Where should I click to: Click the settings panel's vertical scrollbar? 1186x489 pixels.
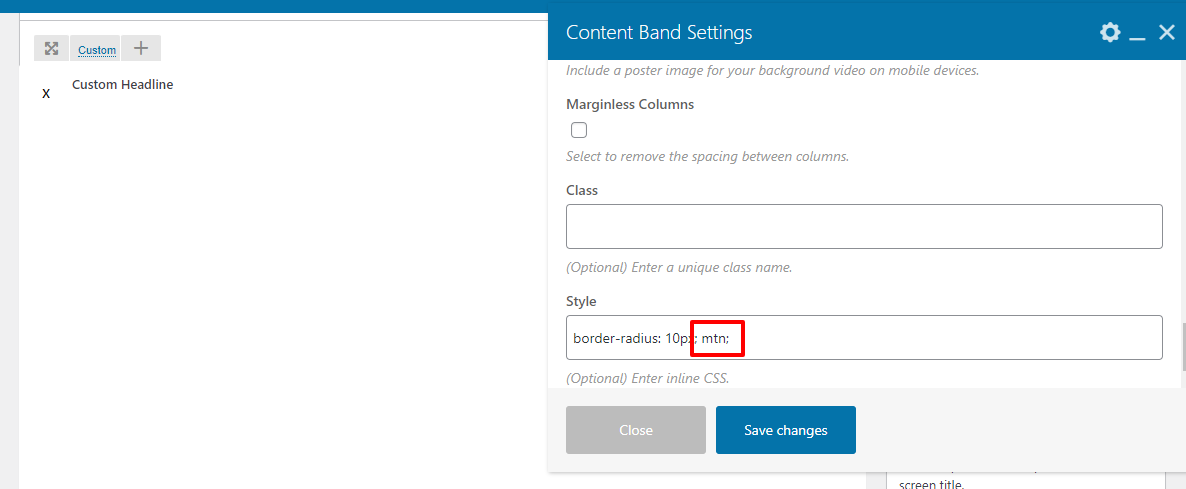click(1182, 345)
